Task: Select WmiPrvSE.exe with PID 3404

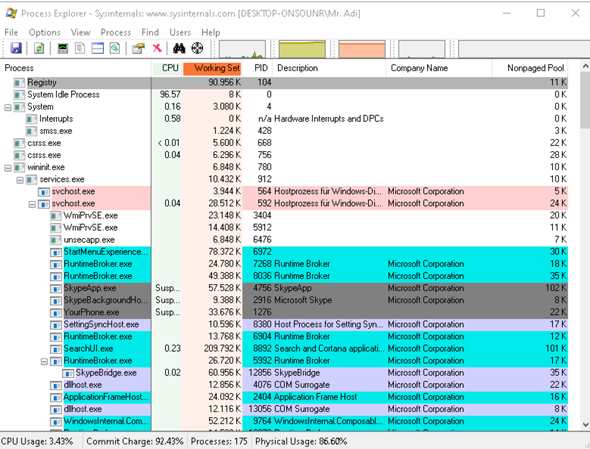Action: pyautogui.click(x=284, y=215)
